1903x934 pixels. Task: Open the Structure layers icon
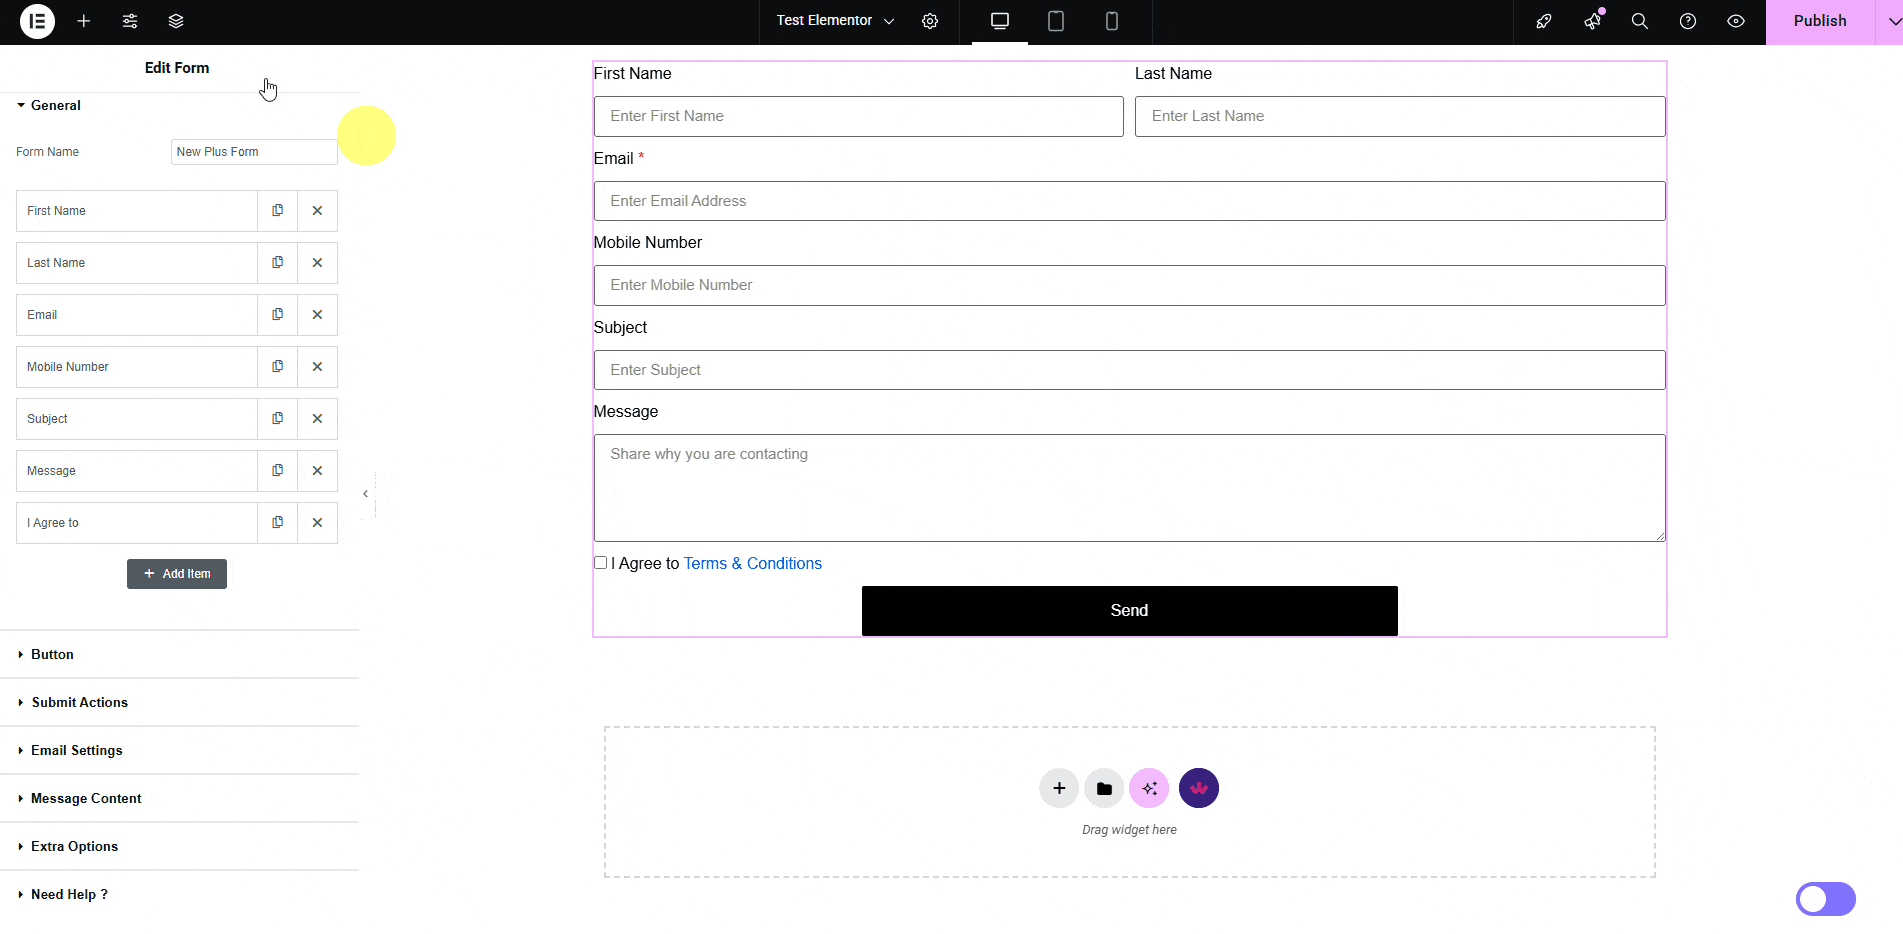(x=176, y=21)
